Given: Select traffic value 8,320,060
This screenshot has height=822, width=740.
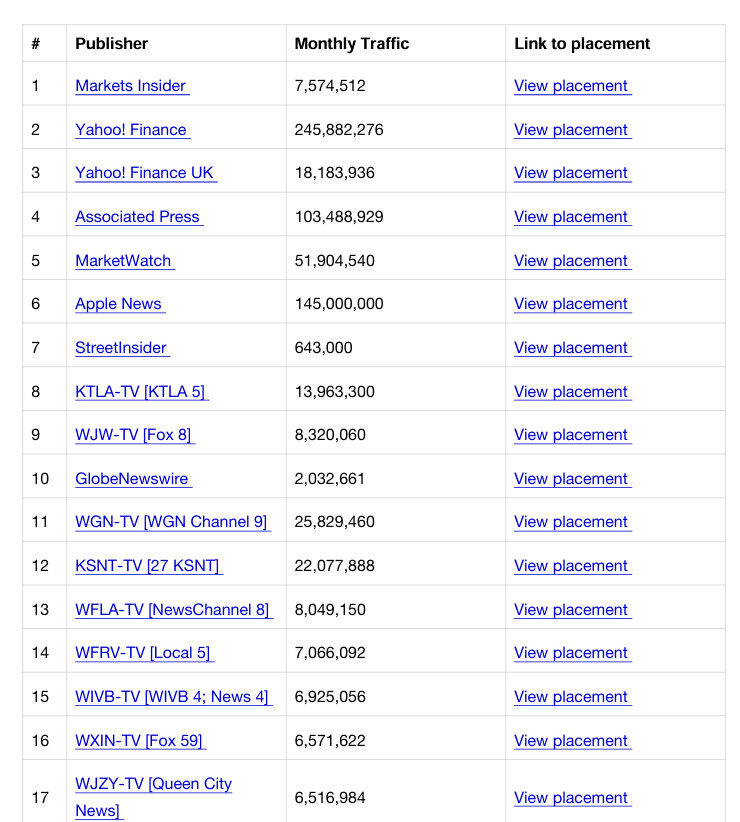Looking at the screenshot, I should [x=330, y=435].
